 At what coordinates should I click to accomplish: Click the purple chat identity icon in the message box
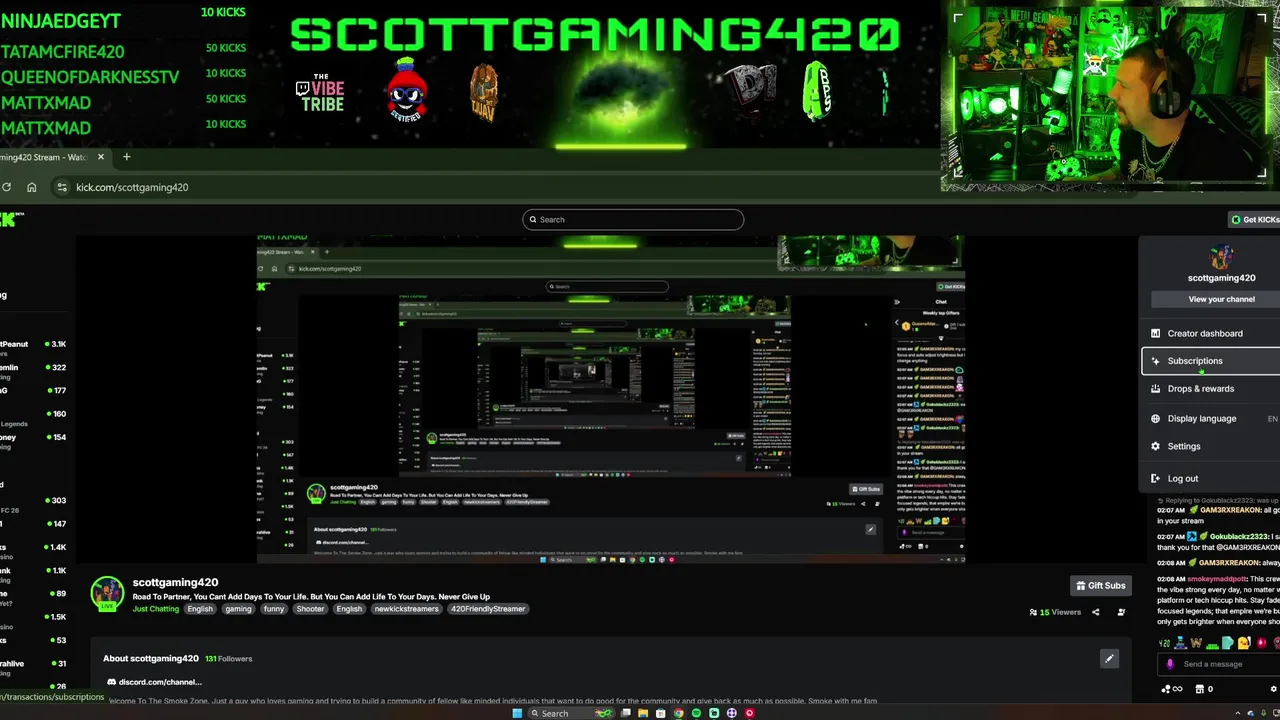tap(1170, 664)
